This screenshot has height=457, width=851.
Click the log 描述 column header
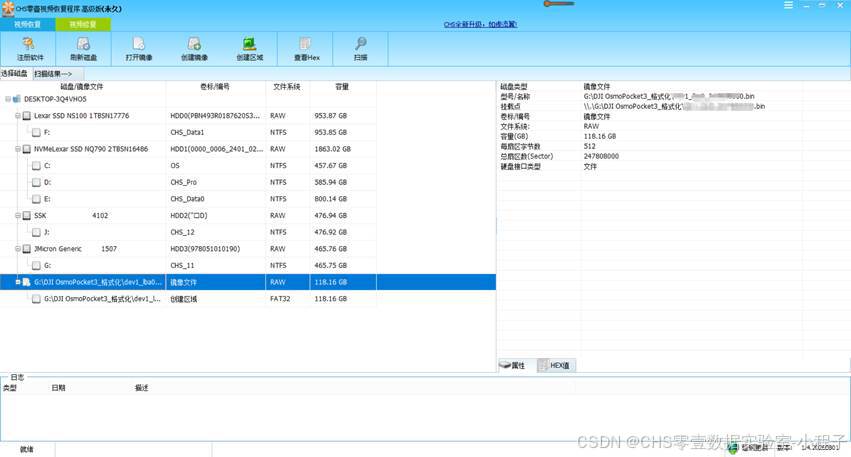pyautogui.click(x=142, y=388)
